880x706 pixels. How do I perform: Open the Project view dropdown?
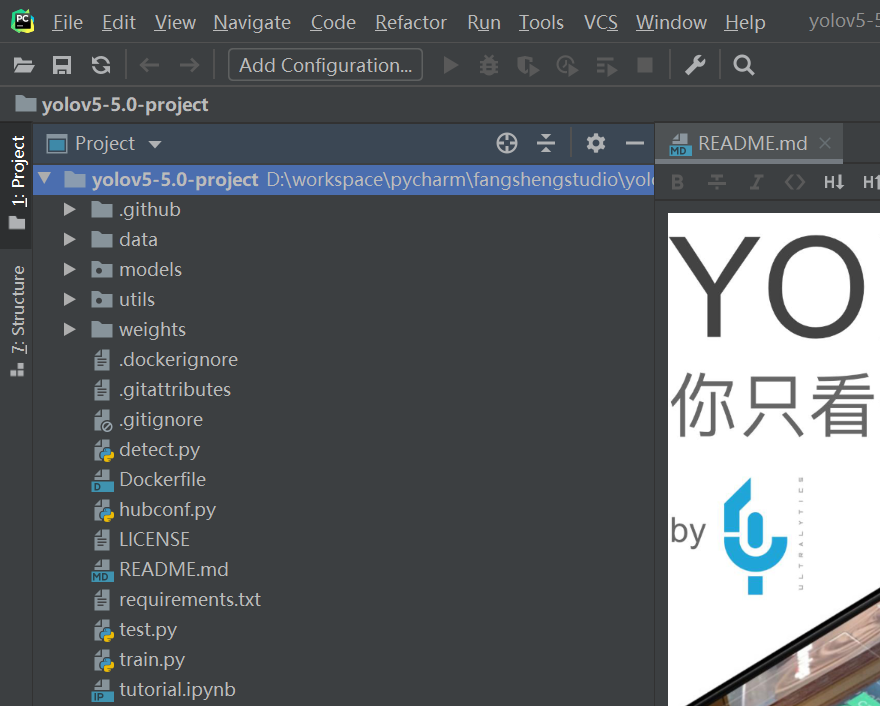point(155,144)
